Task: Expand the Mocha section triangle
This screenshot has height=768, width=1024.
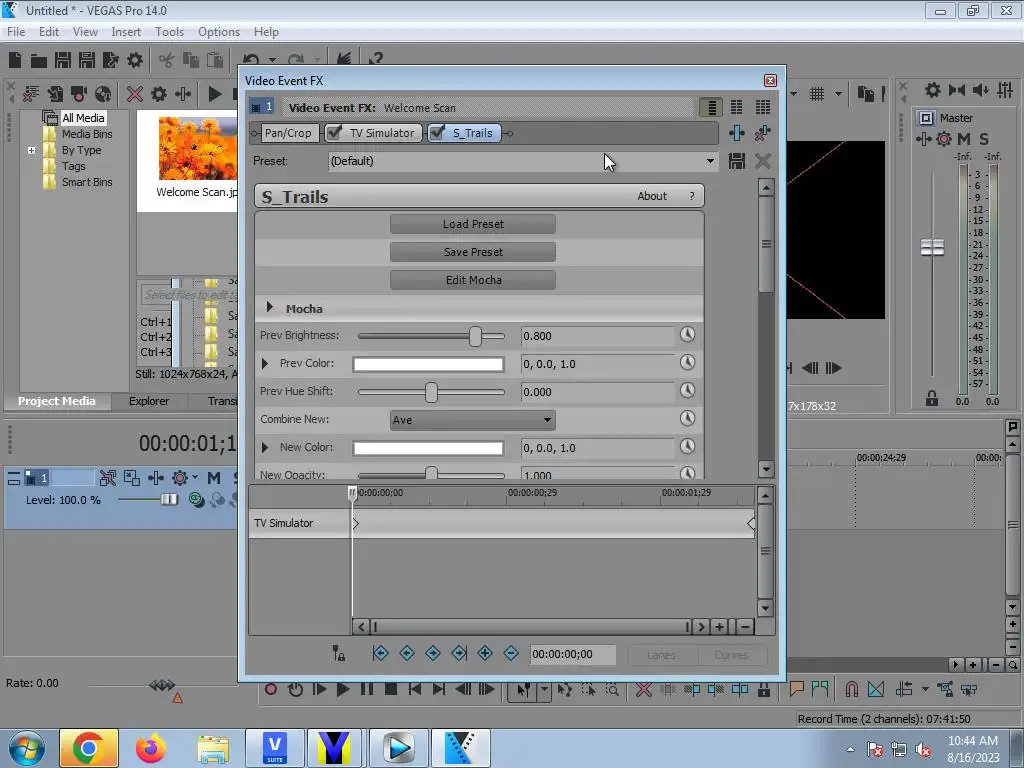Action: [x=270, y=307]
